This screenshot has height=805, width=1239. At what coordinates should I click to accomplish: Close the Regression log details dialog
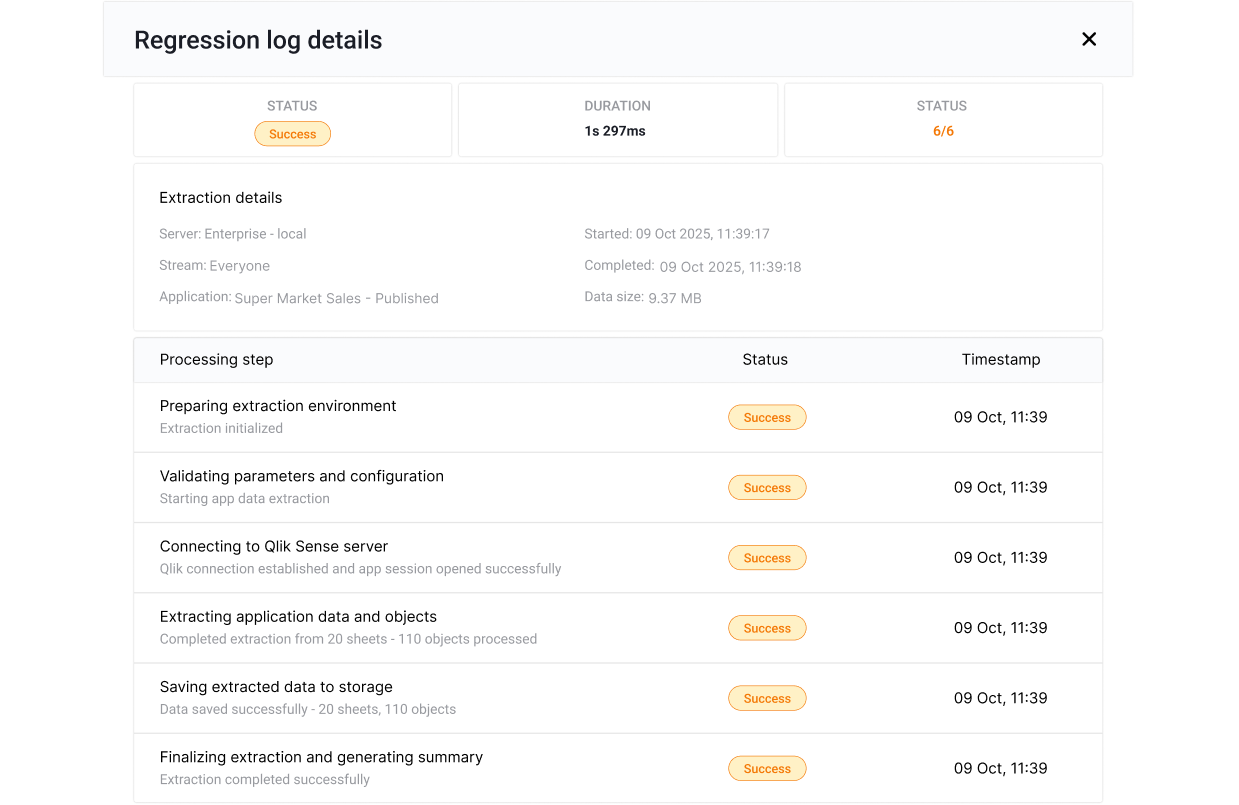pyautogui.click(x=1089, y=39)
